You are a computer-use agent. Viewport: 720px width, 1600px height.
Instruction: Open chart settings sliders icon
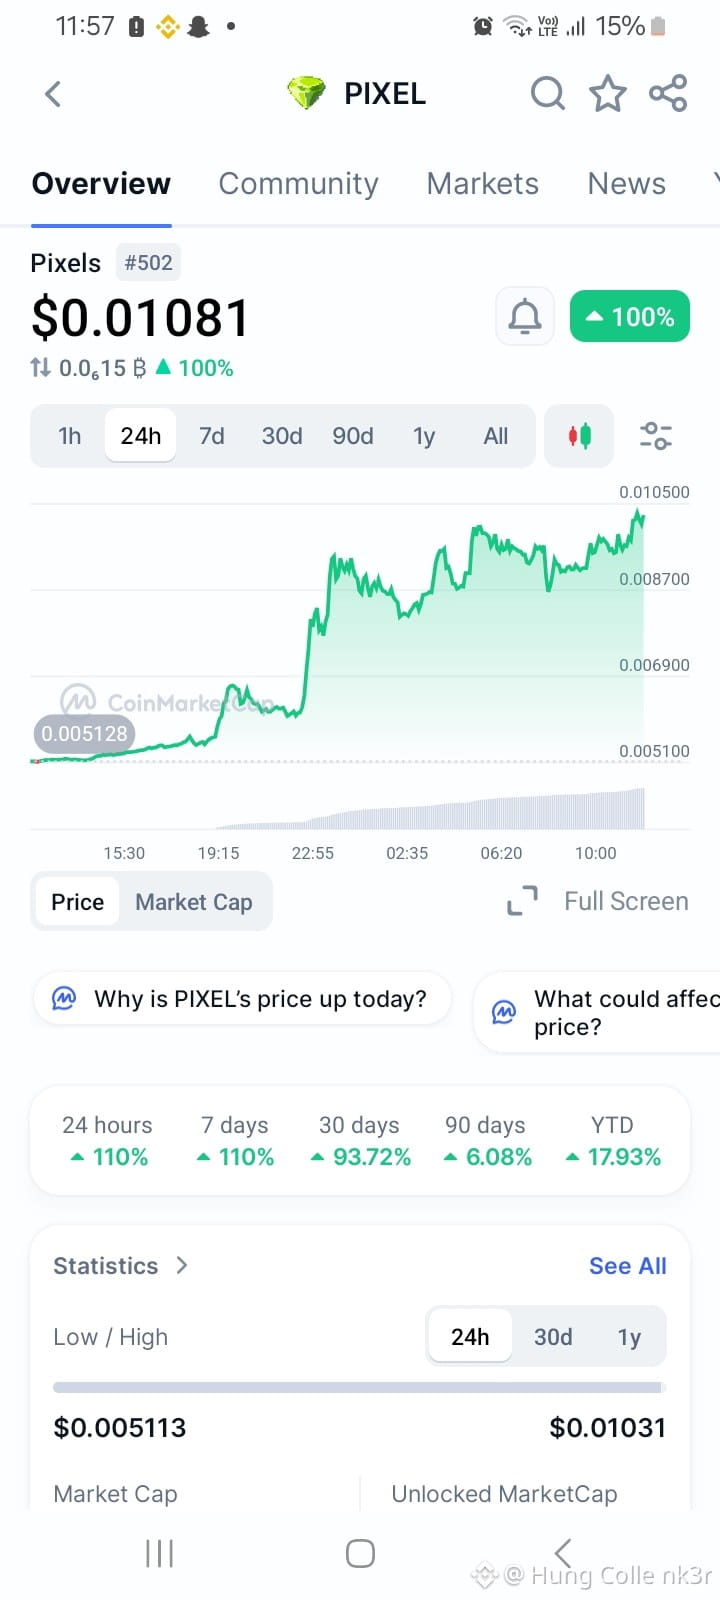[656, 436]
